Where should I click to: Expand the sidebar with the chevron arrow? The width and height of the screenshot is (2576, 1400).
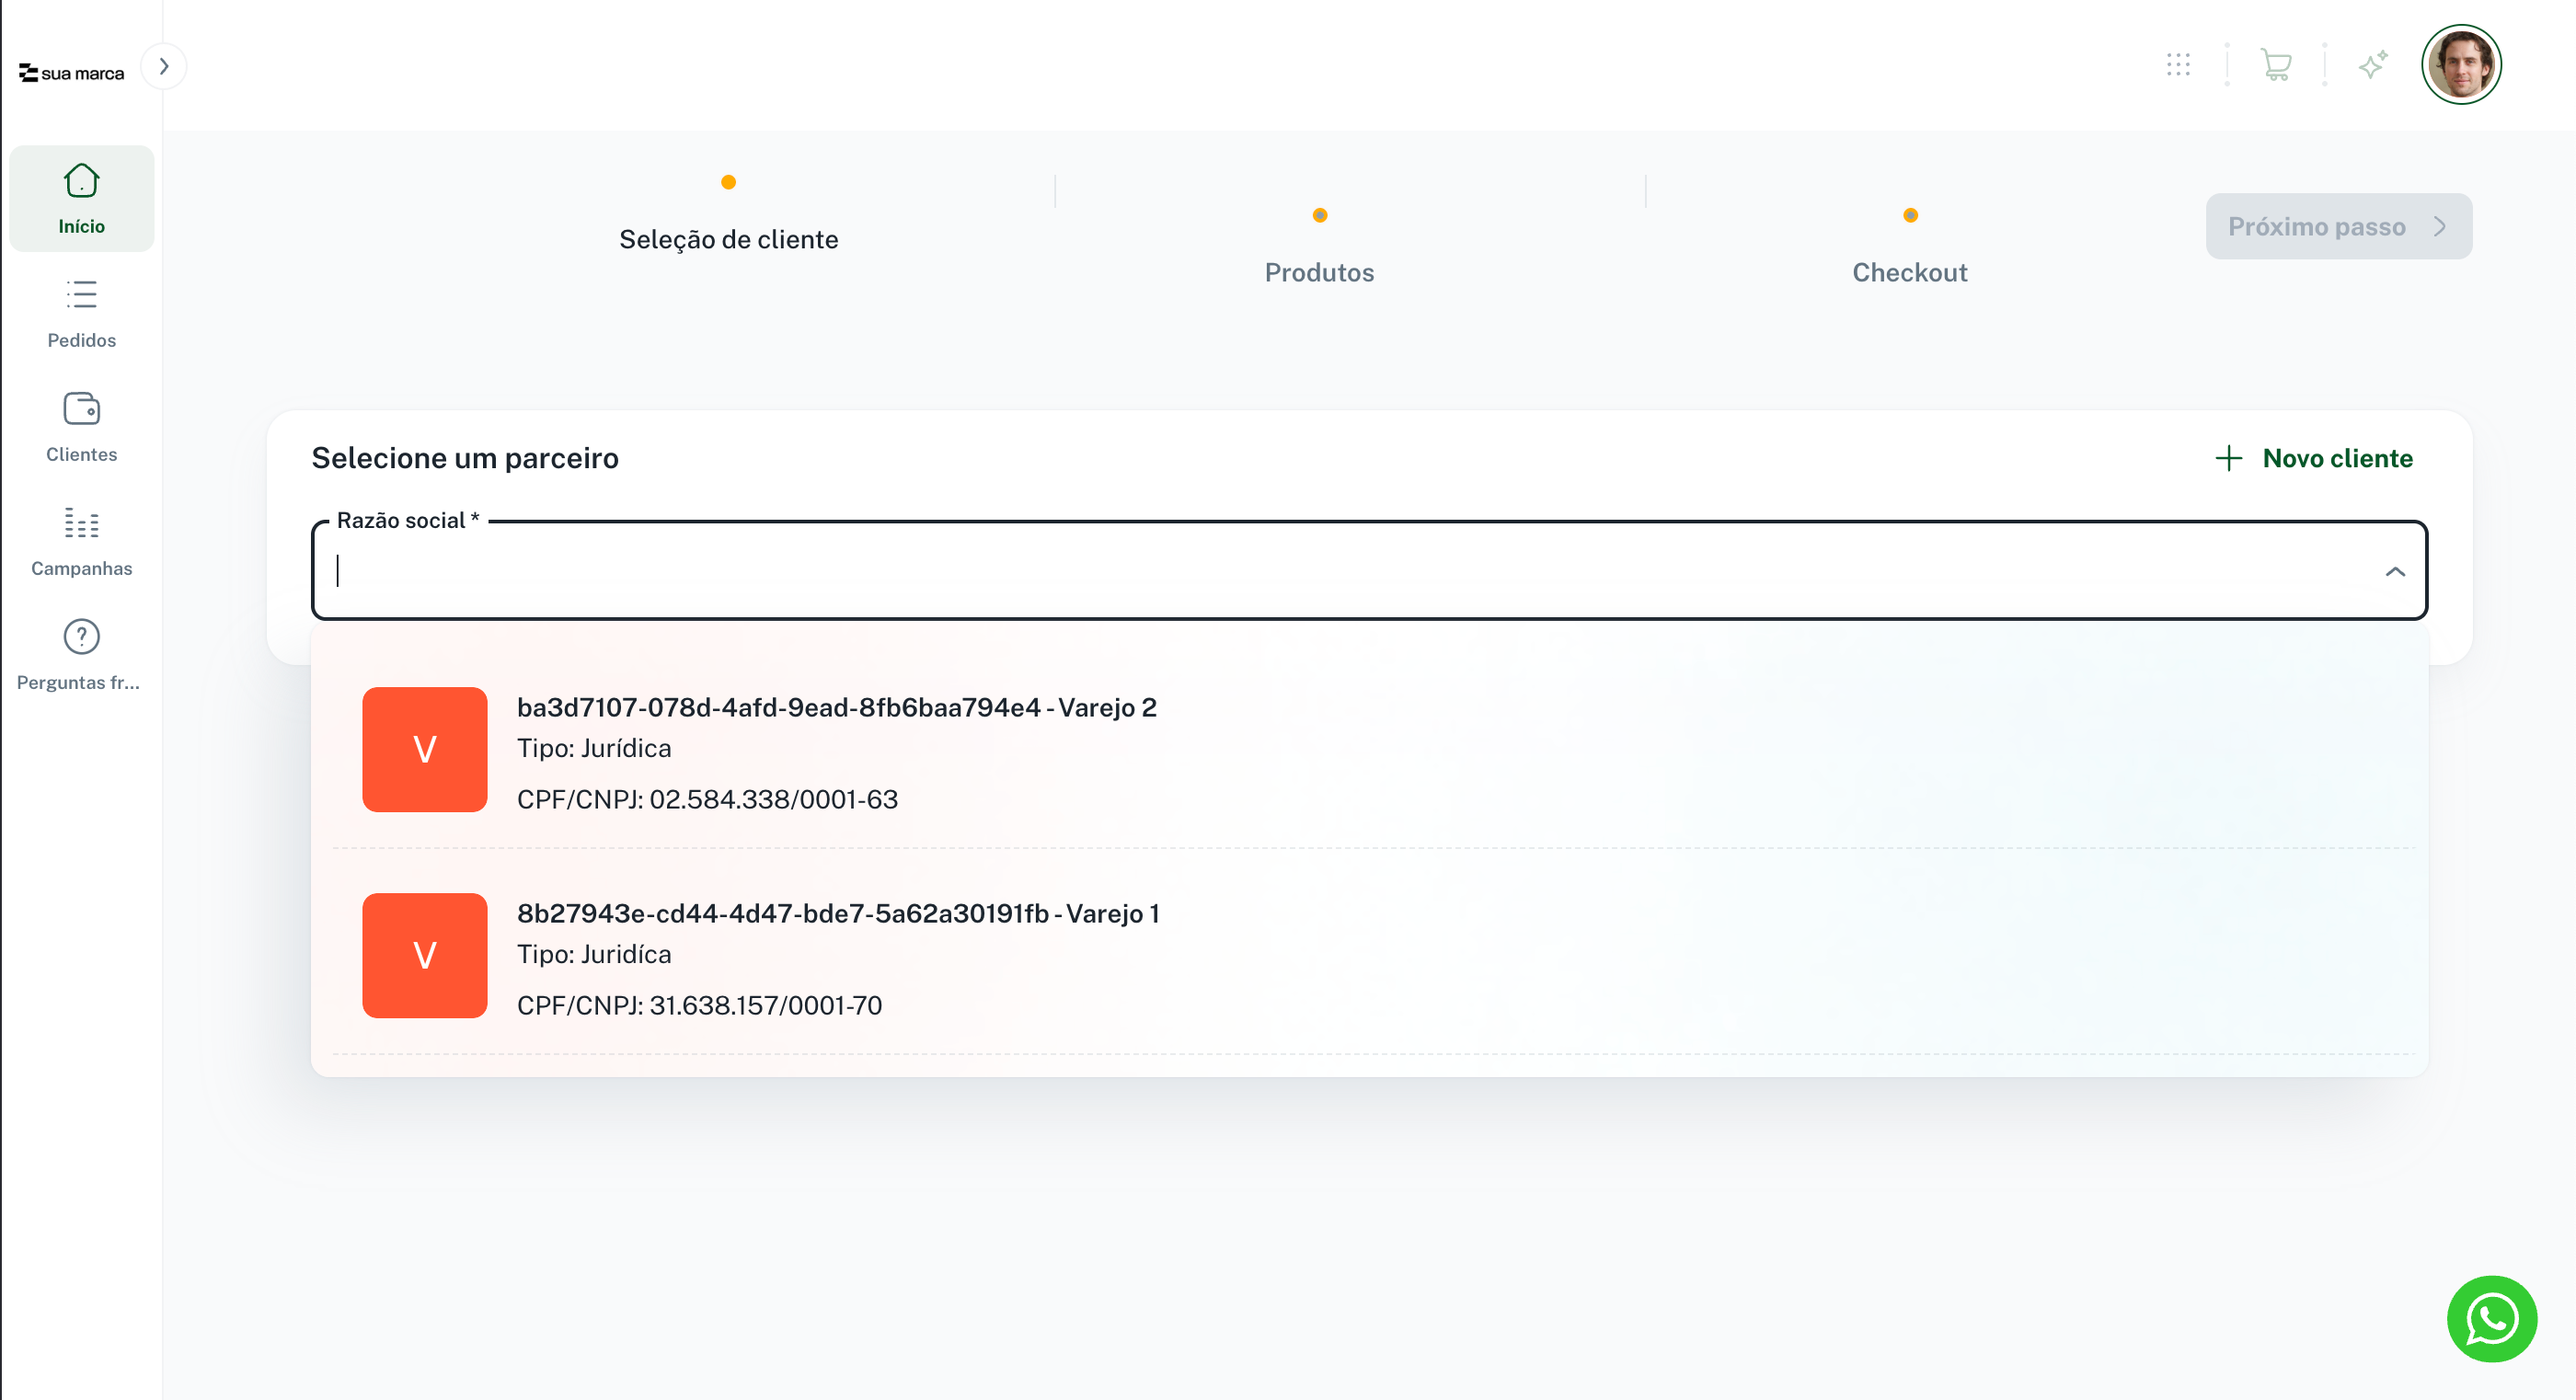point(164,67)
